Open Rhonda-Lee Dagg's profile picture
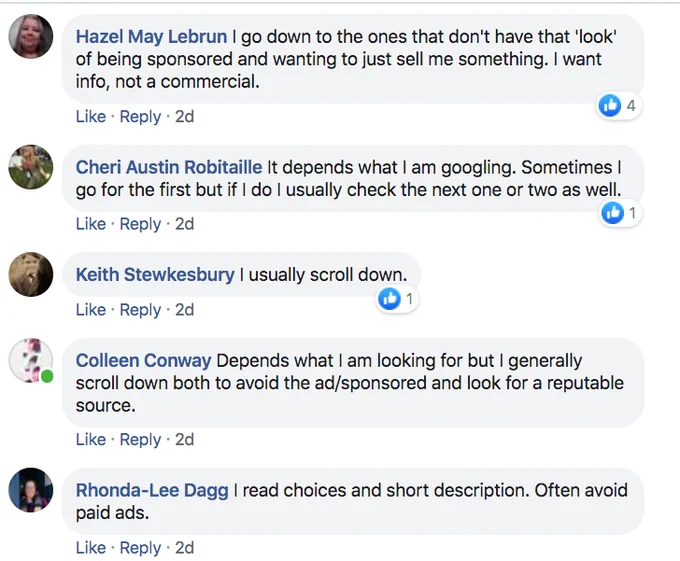Screen dimensions: 680x561 tap(30, 490)
